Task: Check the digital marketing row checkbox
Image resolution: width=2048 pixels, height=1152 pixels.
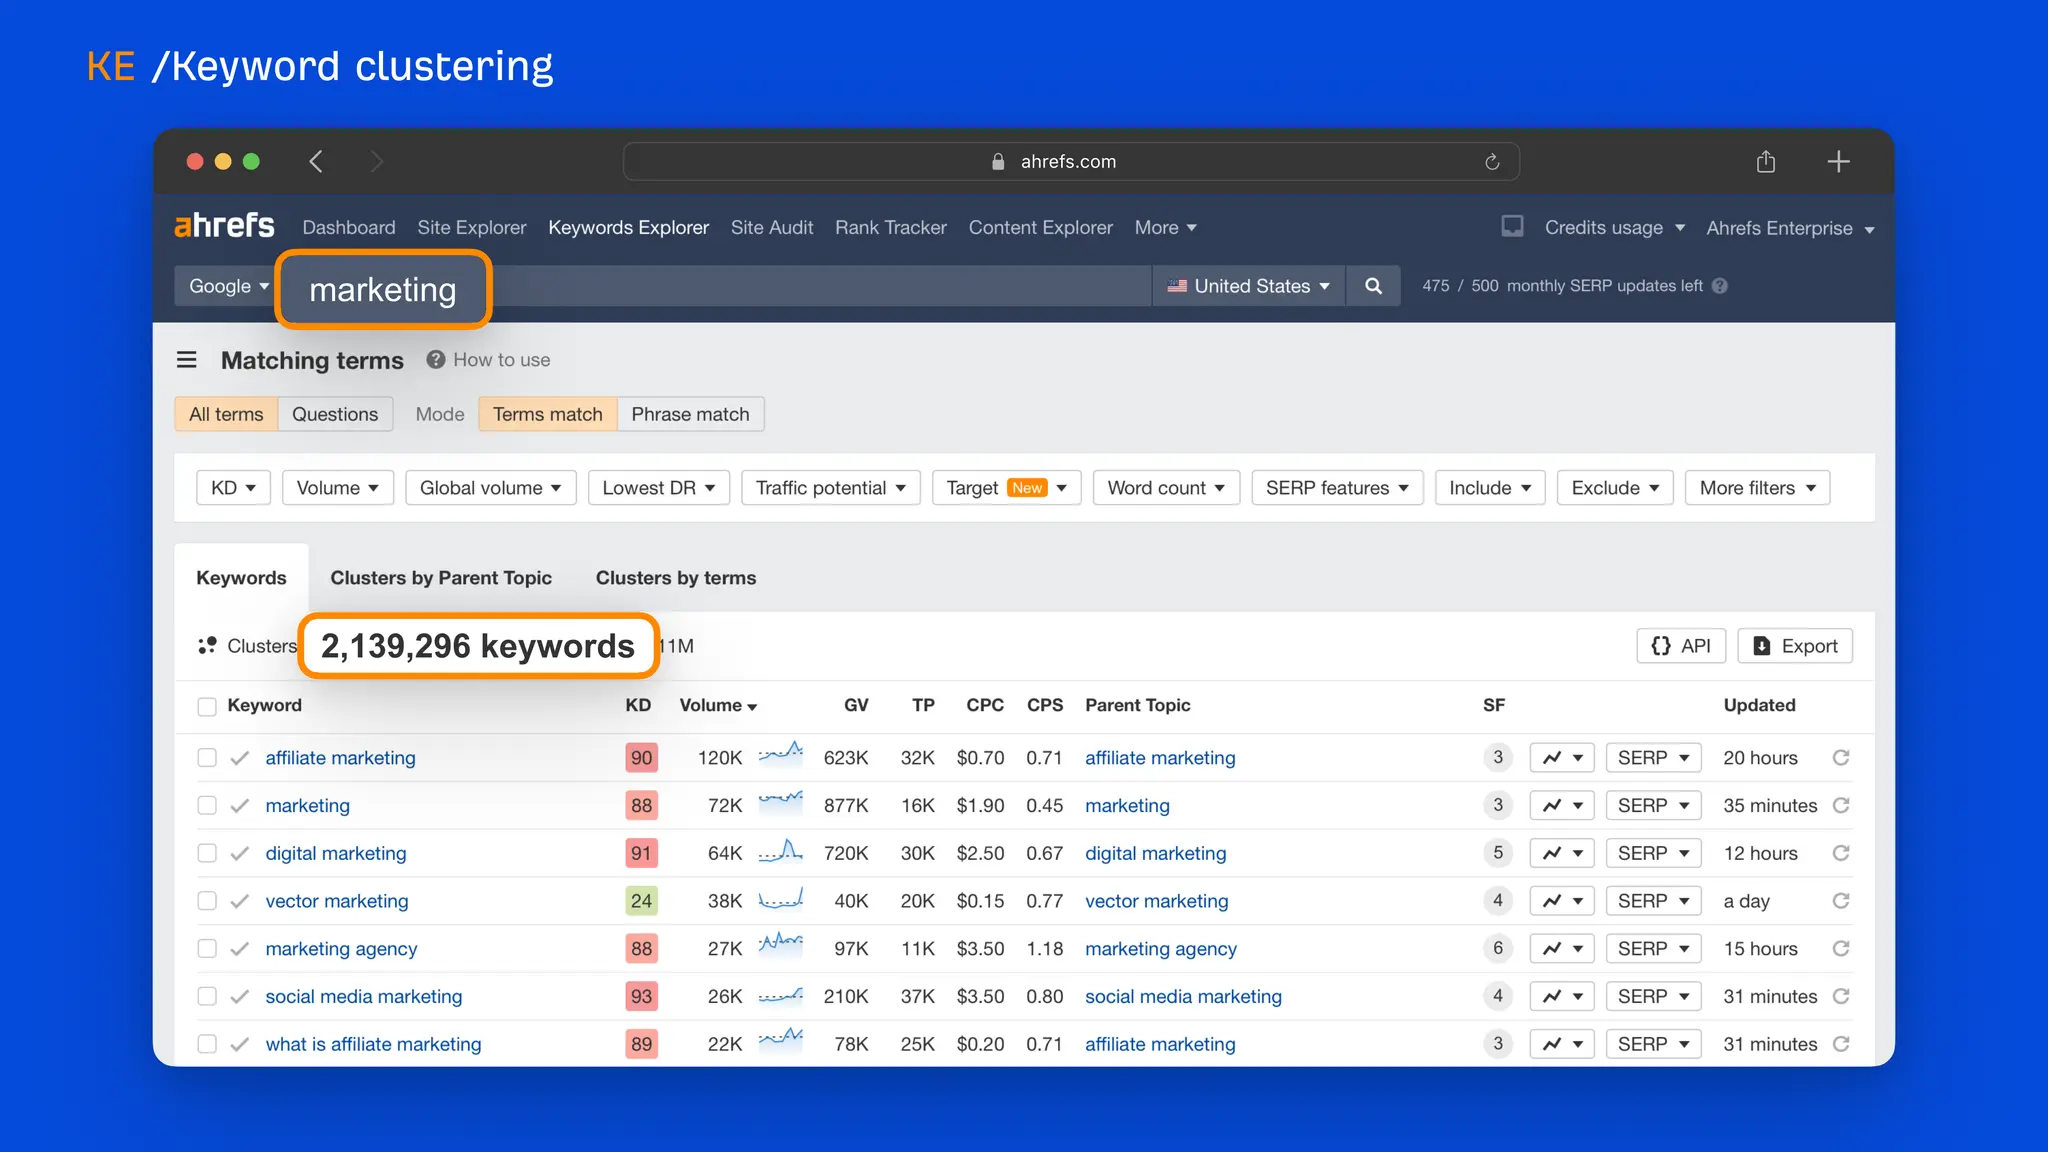Action: coord(207,853)
